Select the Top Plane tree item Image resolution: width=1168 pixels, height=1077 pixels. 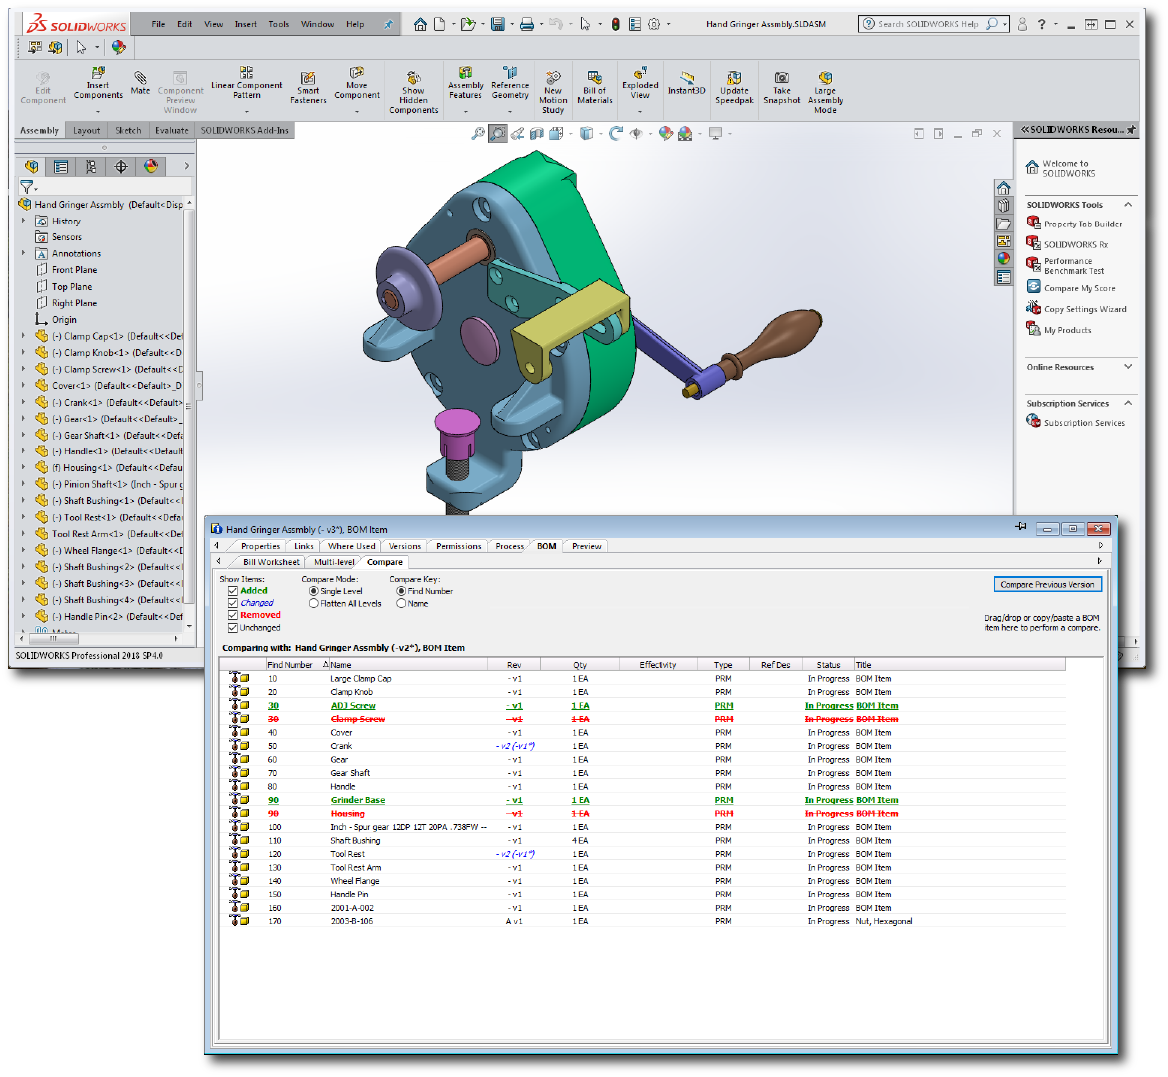(72, 287)
